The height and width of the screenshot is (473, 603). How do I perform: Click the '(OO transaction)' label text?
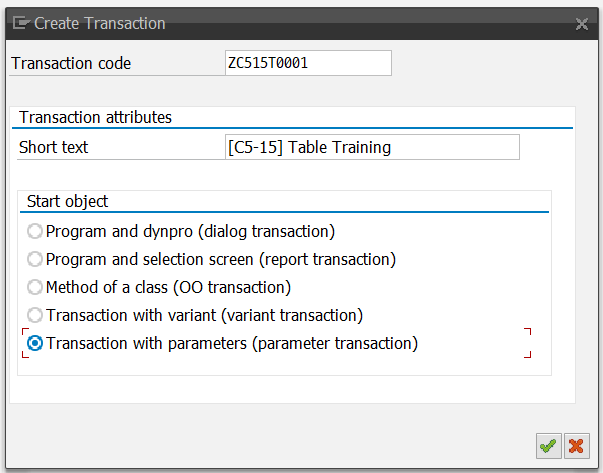[232, 288]
